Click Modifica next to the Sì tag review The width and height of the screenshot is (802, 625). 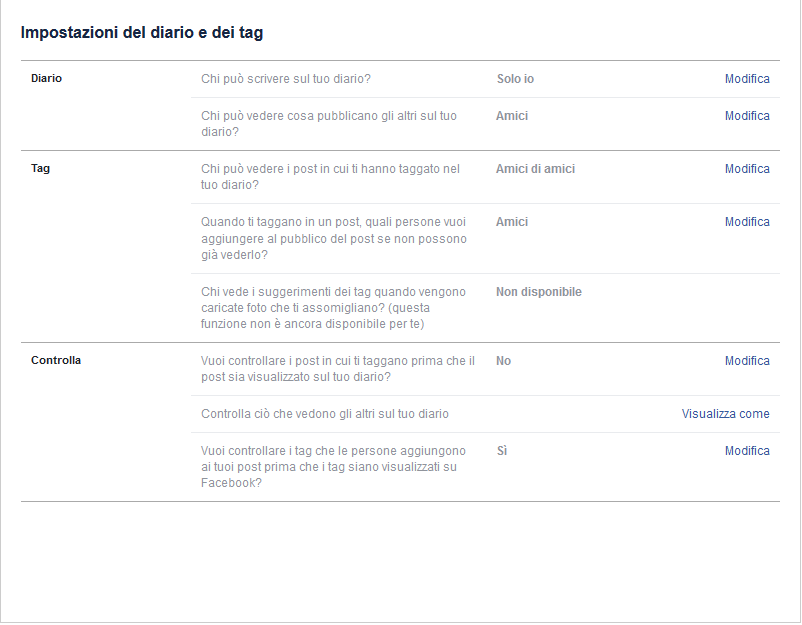pyautogui.click(x=747, y=451)
